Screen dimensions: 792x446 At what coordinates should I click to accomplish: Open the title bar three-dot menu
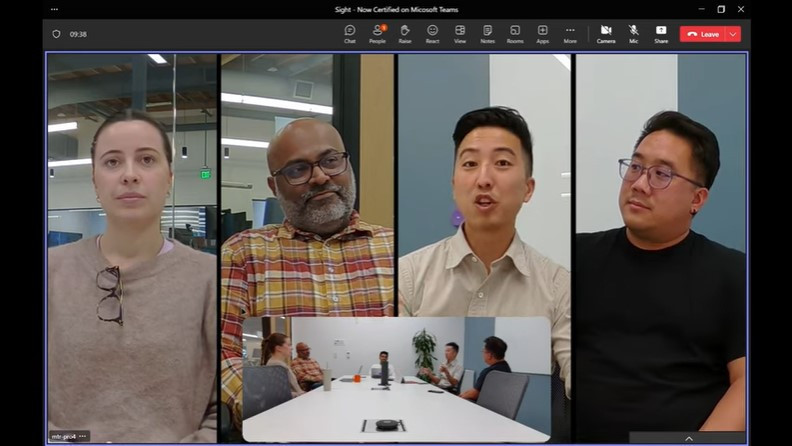[55, 9]
